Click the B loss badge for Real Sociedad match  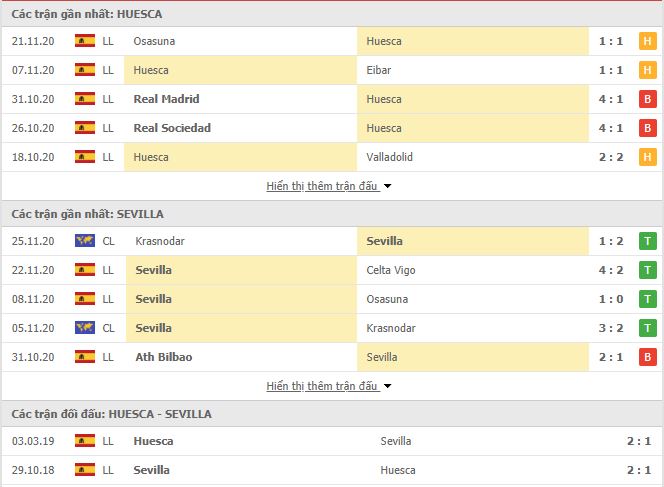[647, 128]
